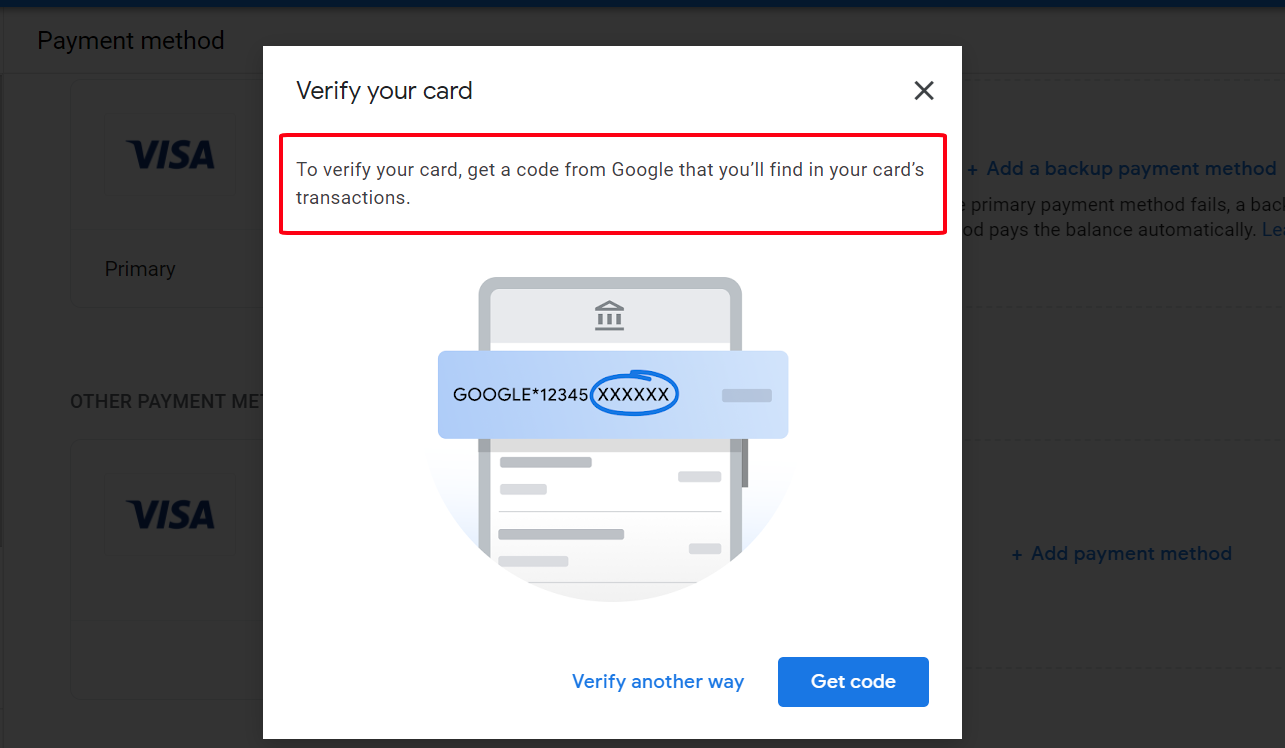1285x748 pixels.
Task: Select the Payment method heading
Action: (130, 41)
